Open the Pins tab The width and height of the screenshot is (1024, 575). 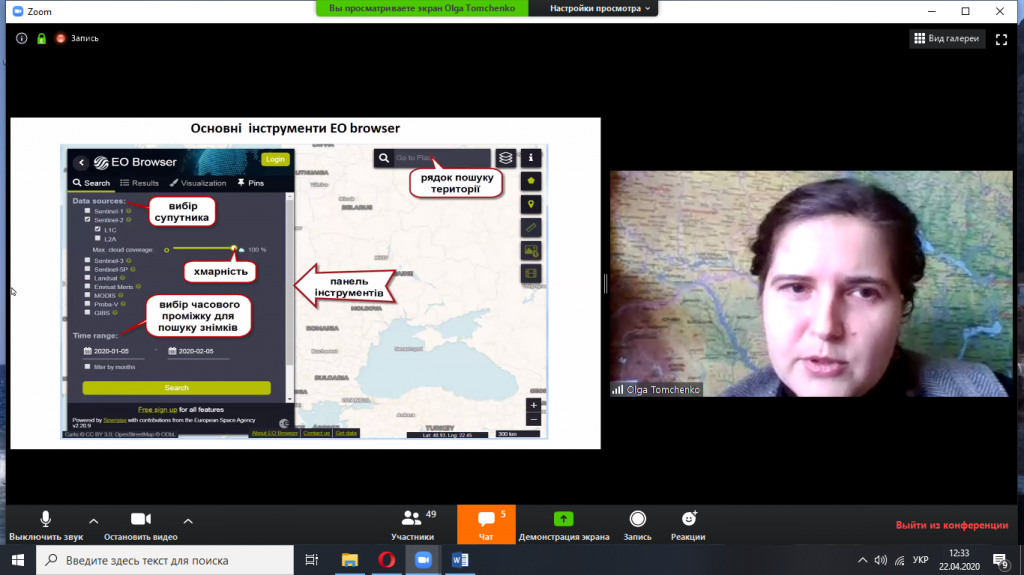pyautogui.click(x=251, y=183)
